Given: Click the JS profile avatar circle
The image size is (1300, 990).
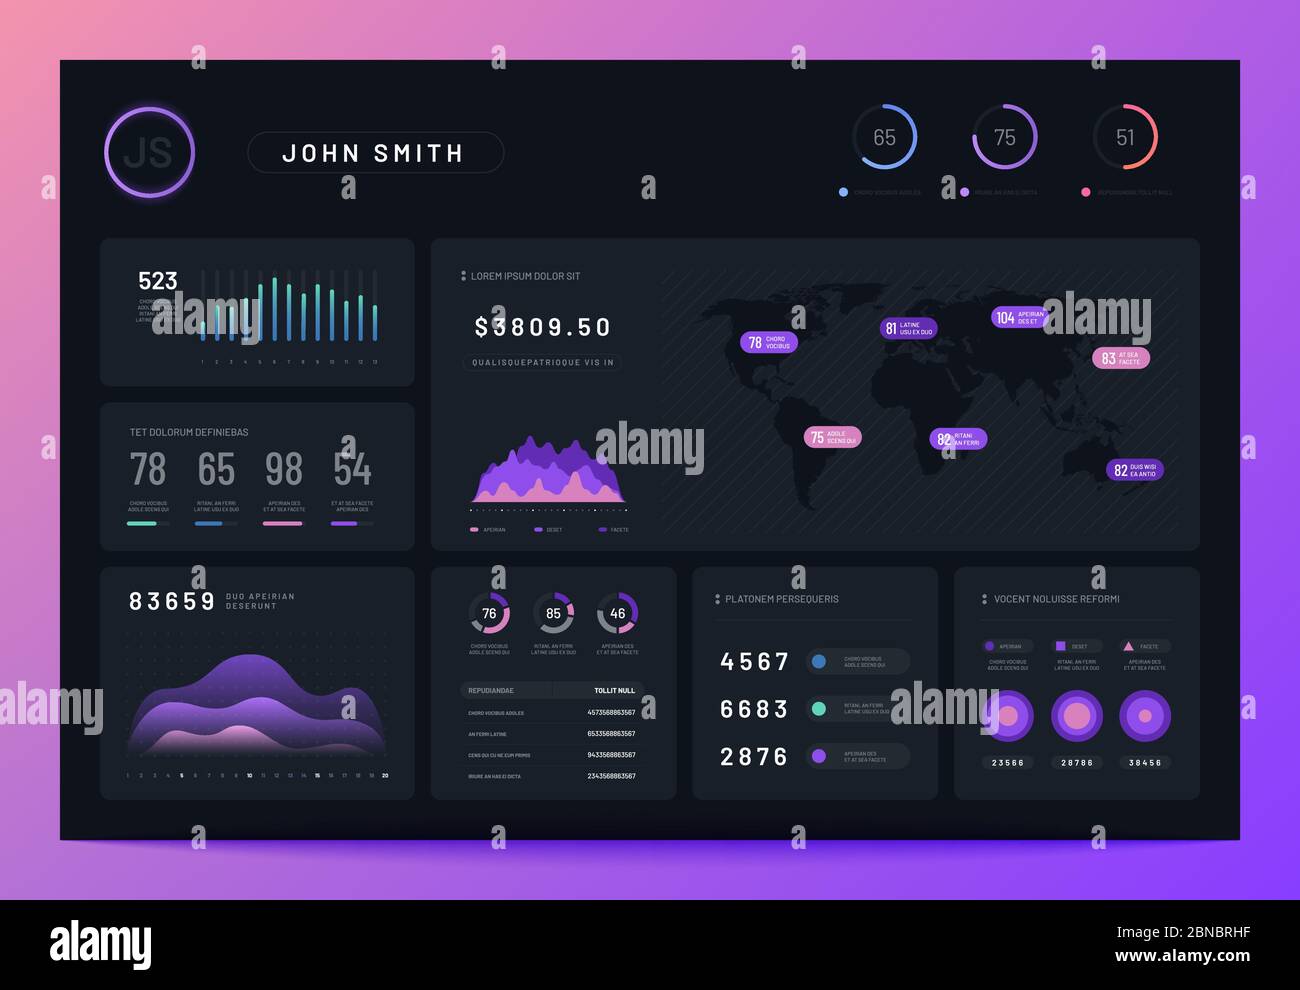Looking at the screenshot, I should [149, 152].
